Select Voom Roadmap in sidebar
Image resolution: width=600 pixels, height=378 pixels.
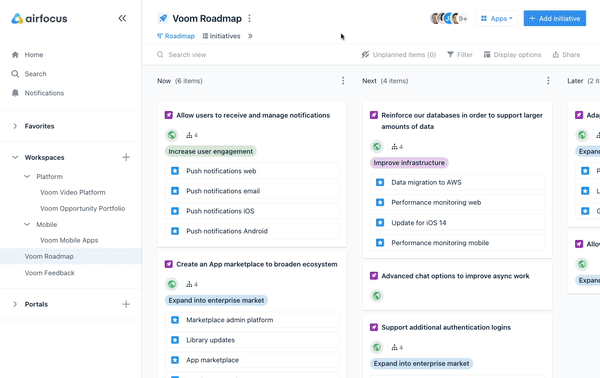tap(71, 256)
